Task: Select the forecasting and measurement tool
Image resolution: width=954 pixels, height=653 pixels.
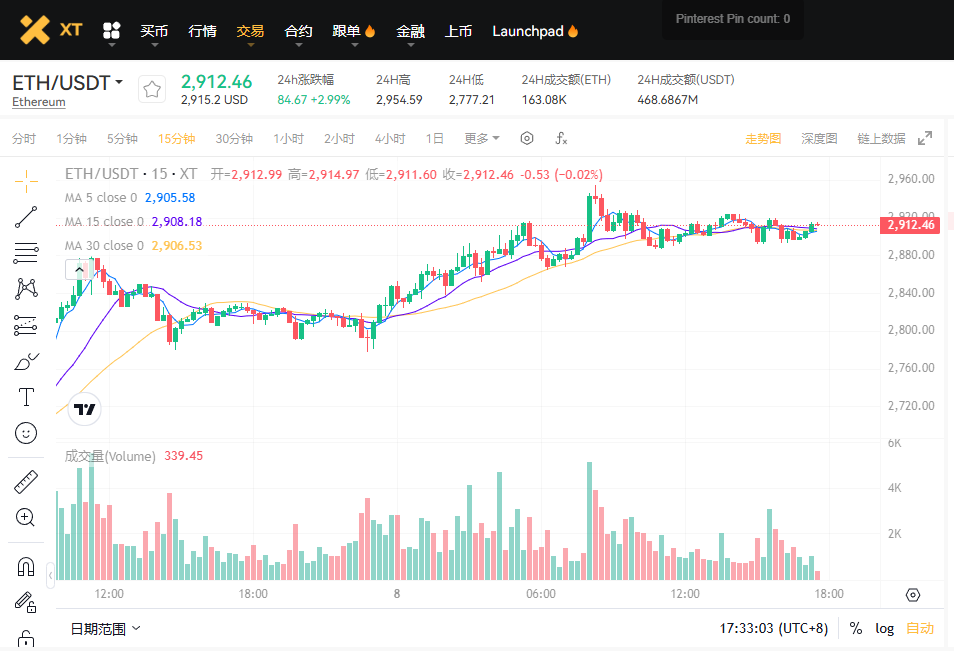Action: (x=26, y=326)
